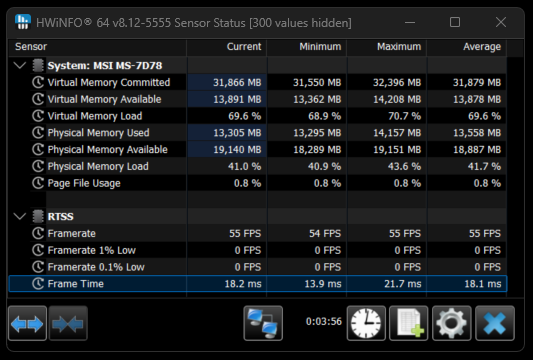Screen dimensions: 533x360
Task: Click the 21.7 ms maximum frame time
Action: coord(403,284)
